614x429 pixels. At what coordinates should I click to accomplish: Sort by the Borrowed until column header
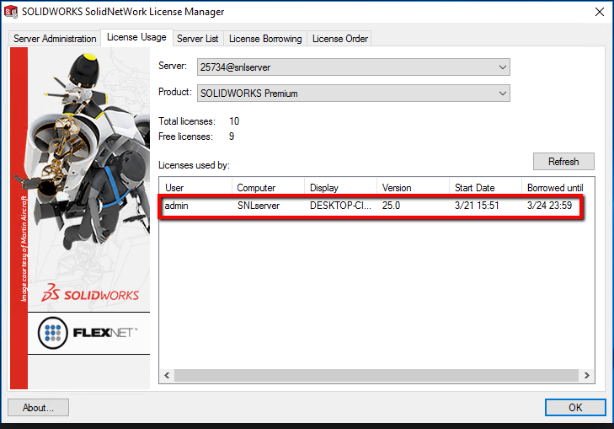tap(555, 187)
